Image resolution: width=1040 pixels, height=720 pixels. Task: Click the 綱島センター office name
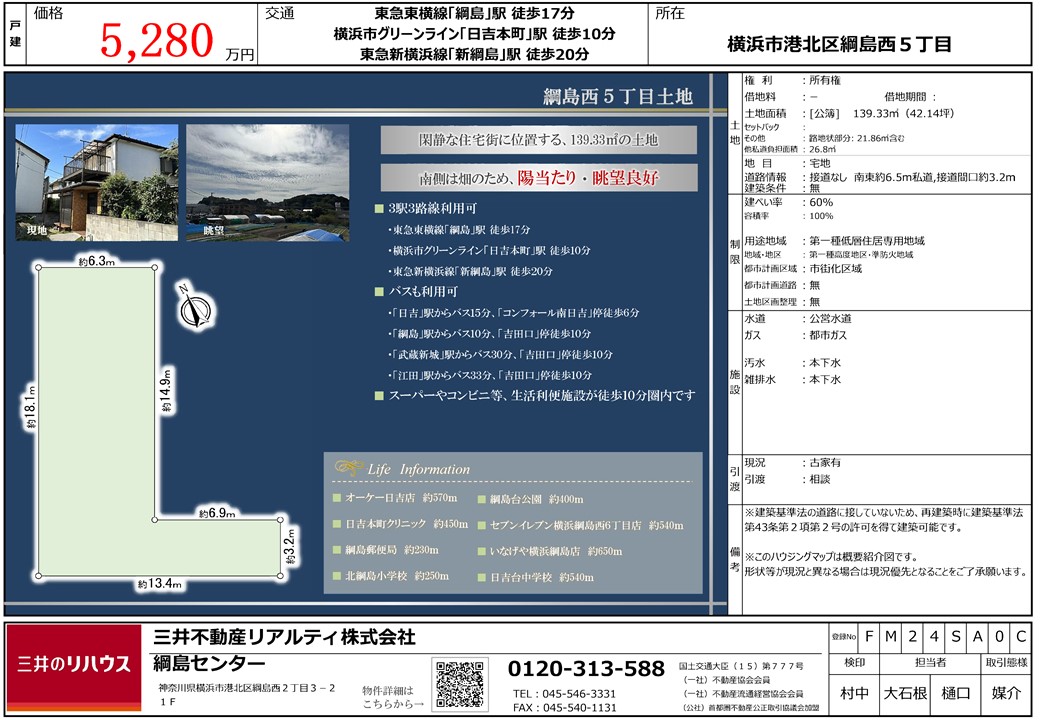pyautogui.click(x=208, y=664)
